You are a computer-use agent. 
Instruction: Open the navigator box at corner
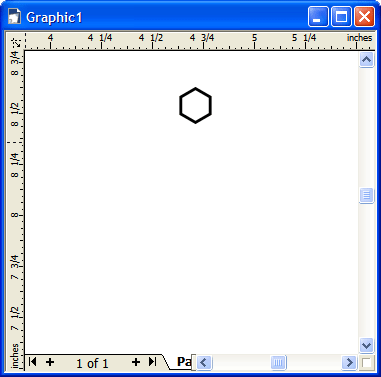367,362
